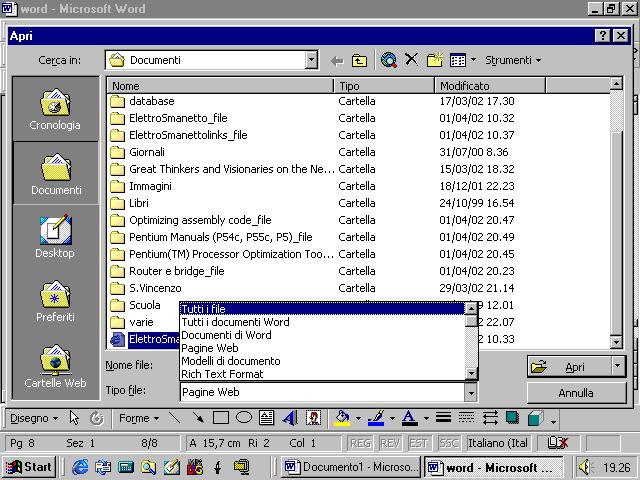
Task: Apply shadow effect
Action: (512, 418)
